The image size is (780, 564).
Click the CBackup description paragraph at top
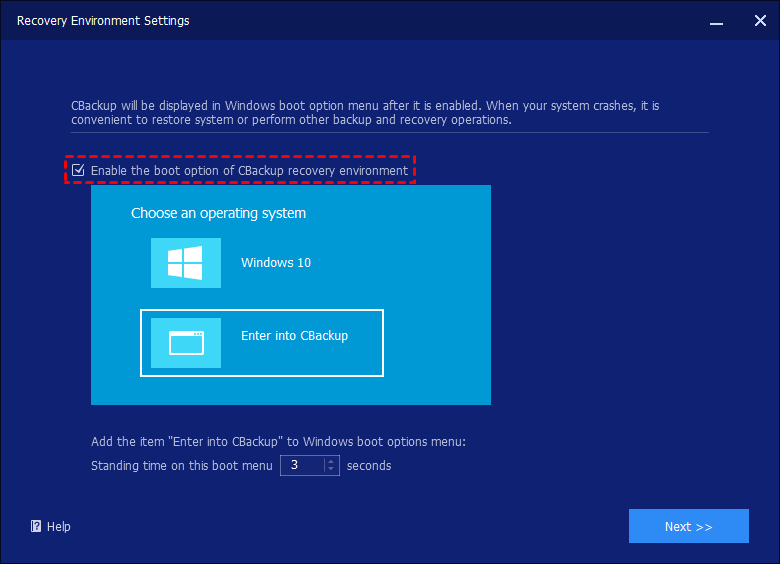click(365, 112)
